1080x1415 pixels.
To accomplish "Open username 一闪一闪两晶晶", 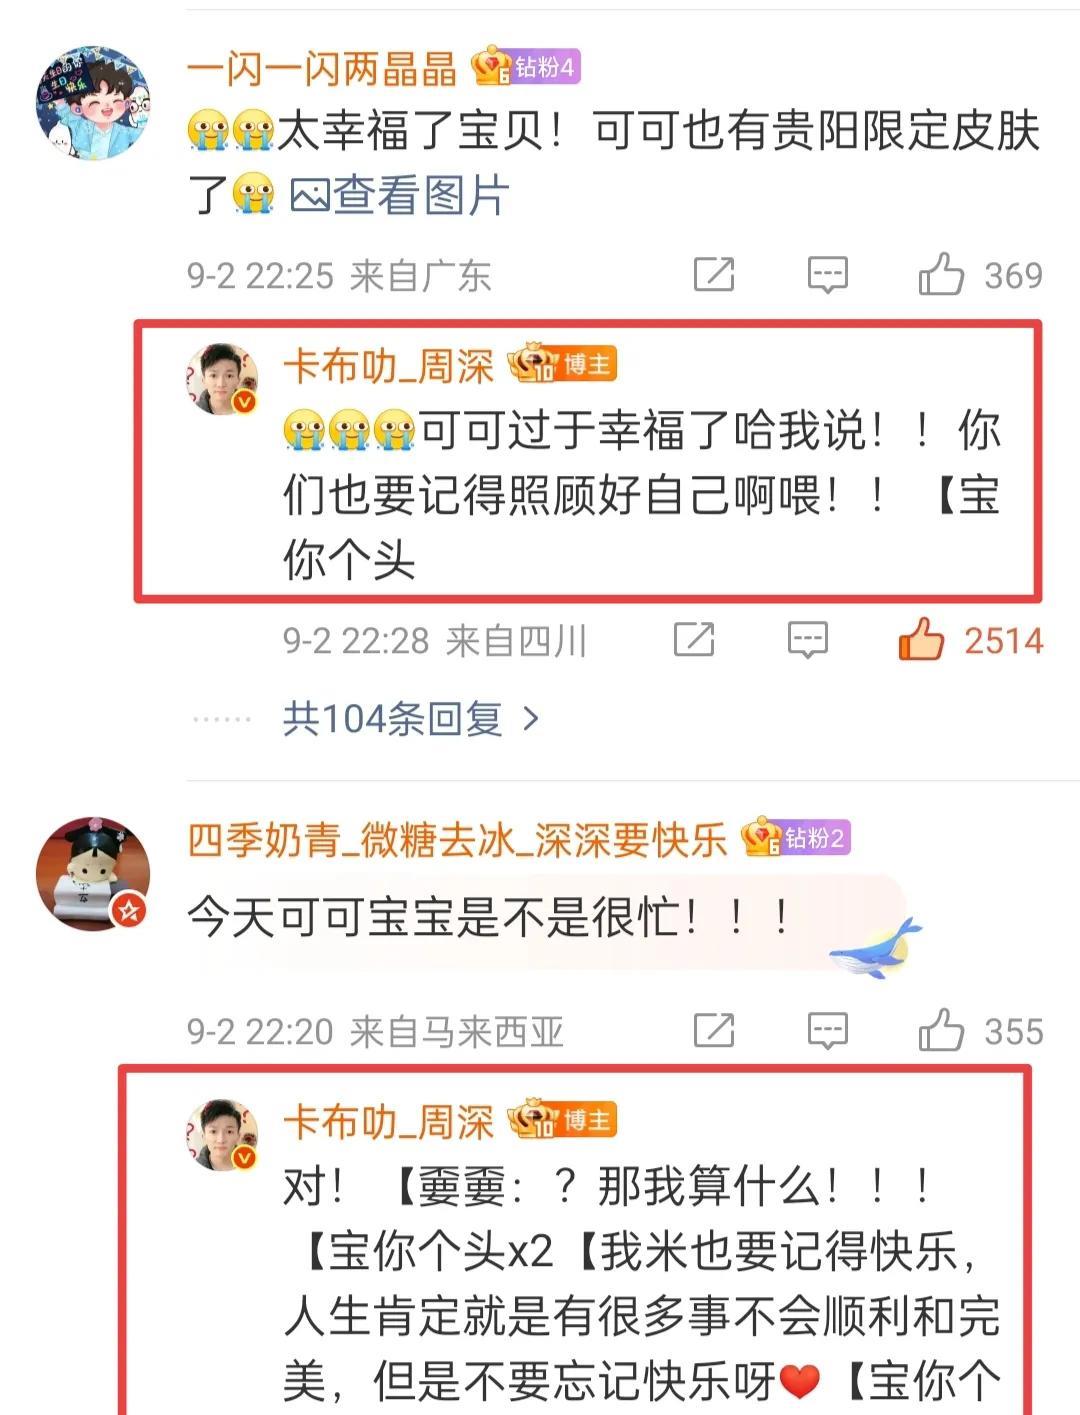I will (322, 68).
